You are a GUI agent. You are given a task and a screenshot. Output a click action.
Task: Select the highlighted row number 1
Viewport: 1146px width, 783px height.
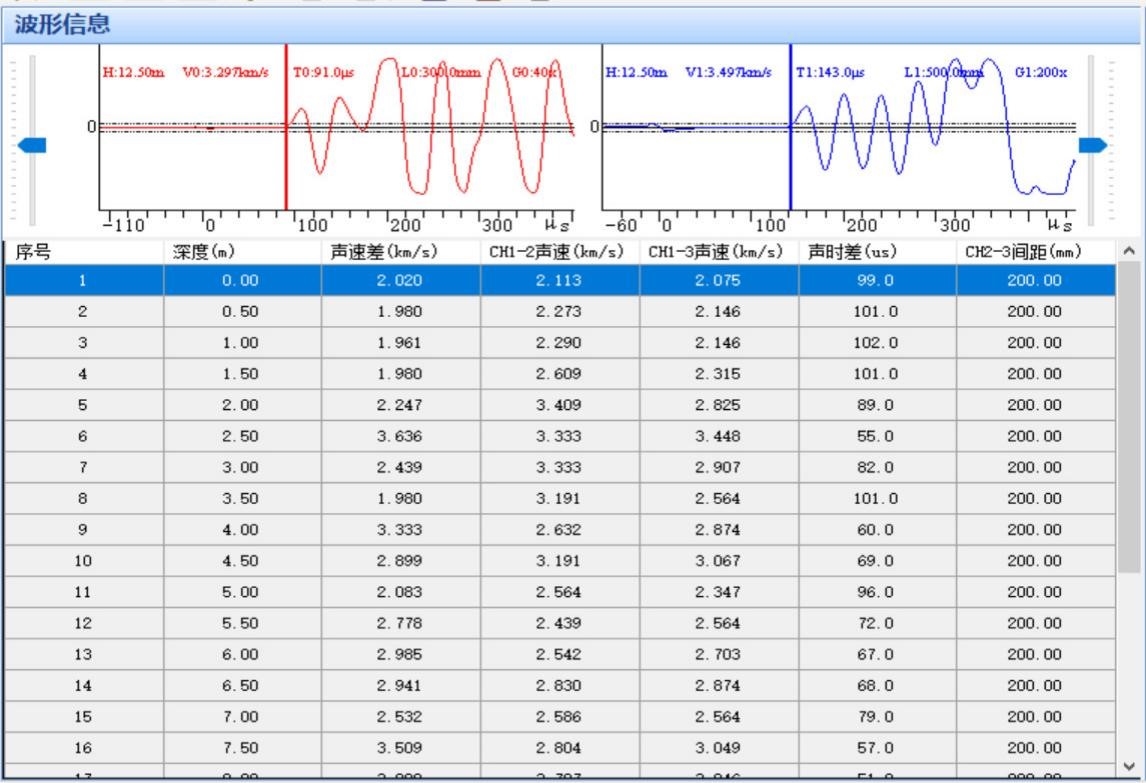pos(84,282)
